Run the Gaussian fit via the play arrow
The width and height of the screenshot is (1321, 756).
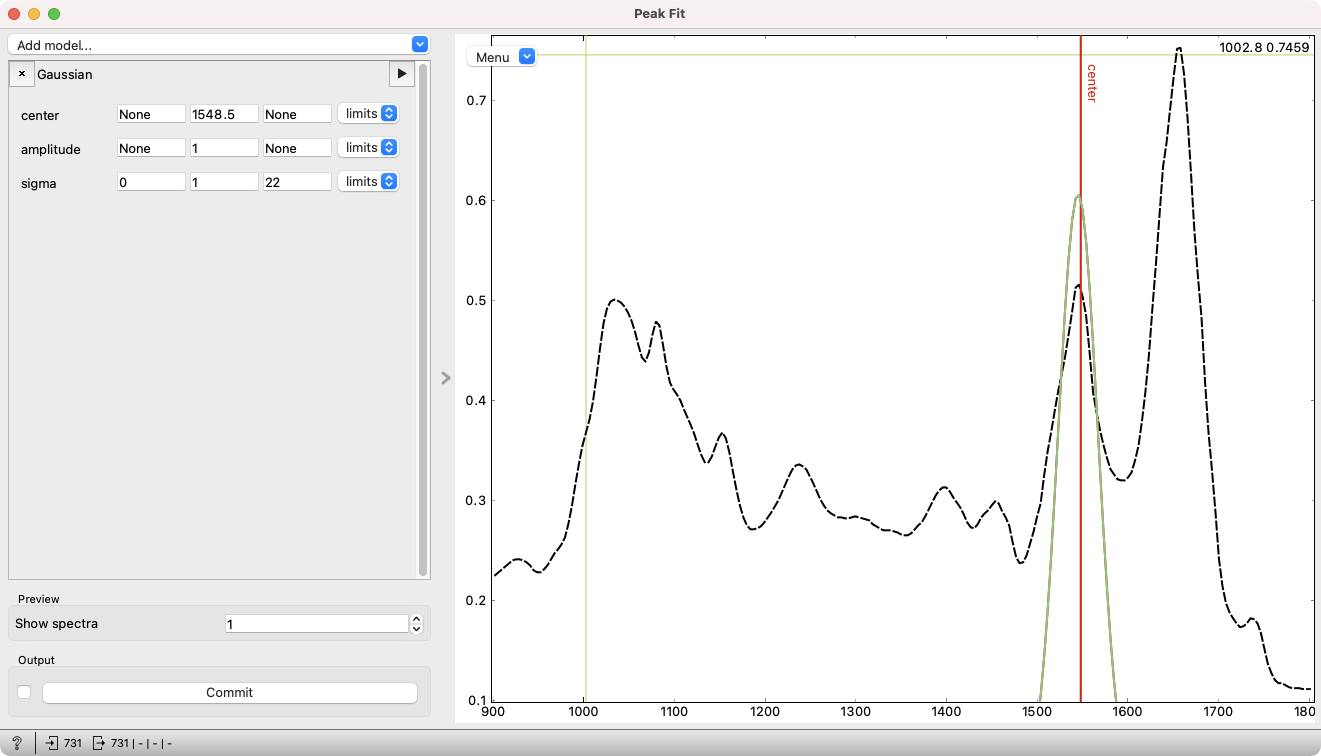click(402, 74)
